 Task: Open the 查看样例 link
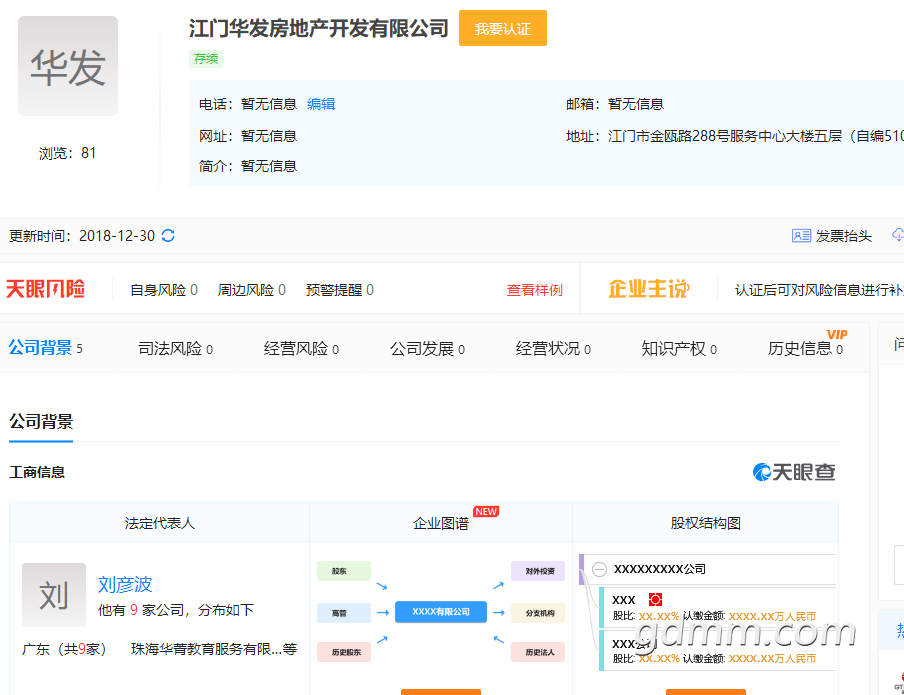click(534, 290)
